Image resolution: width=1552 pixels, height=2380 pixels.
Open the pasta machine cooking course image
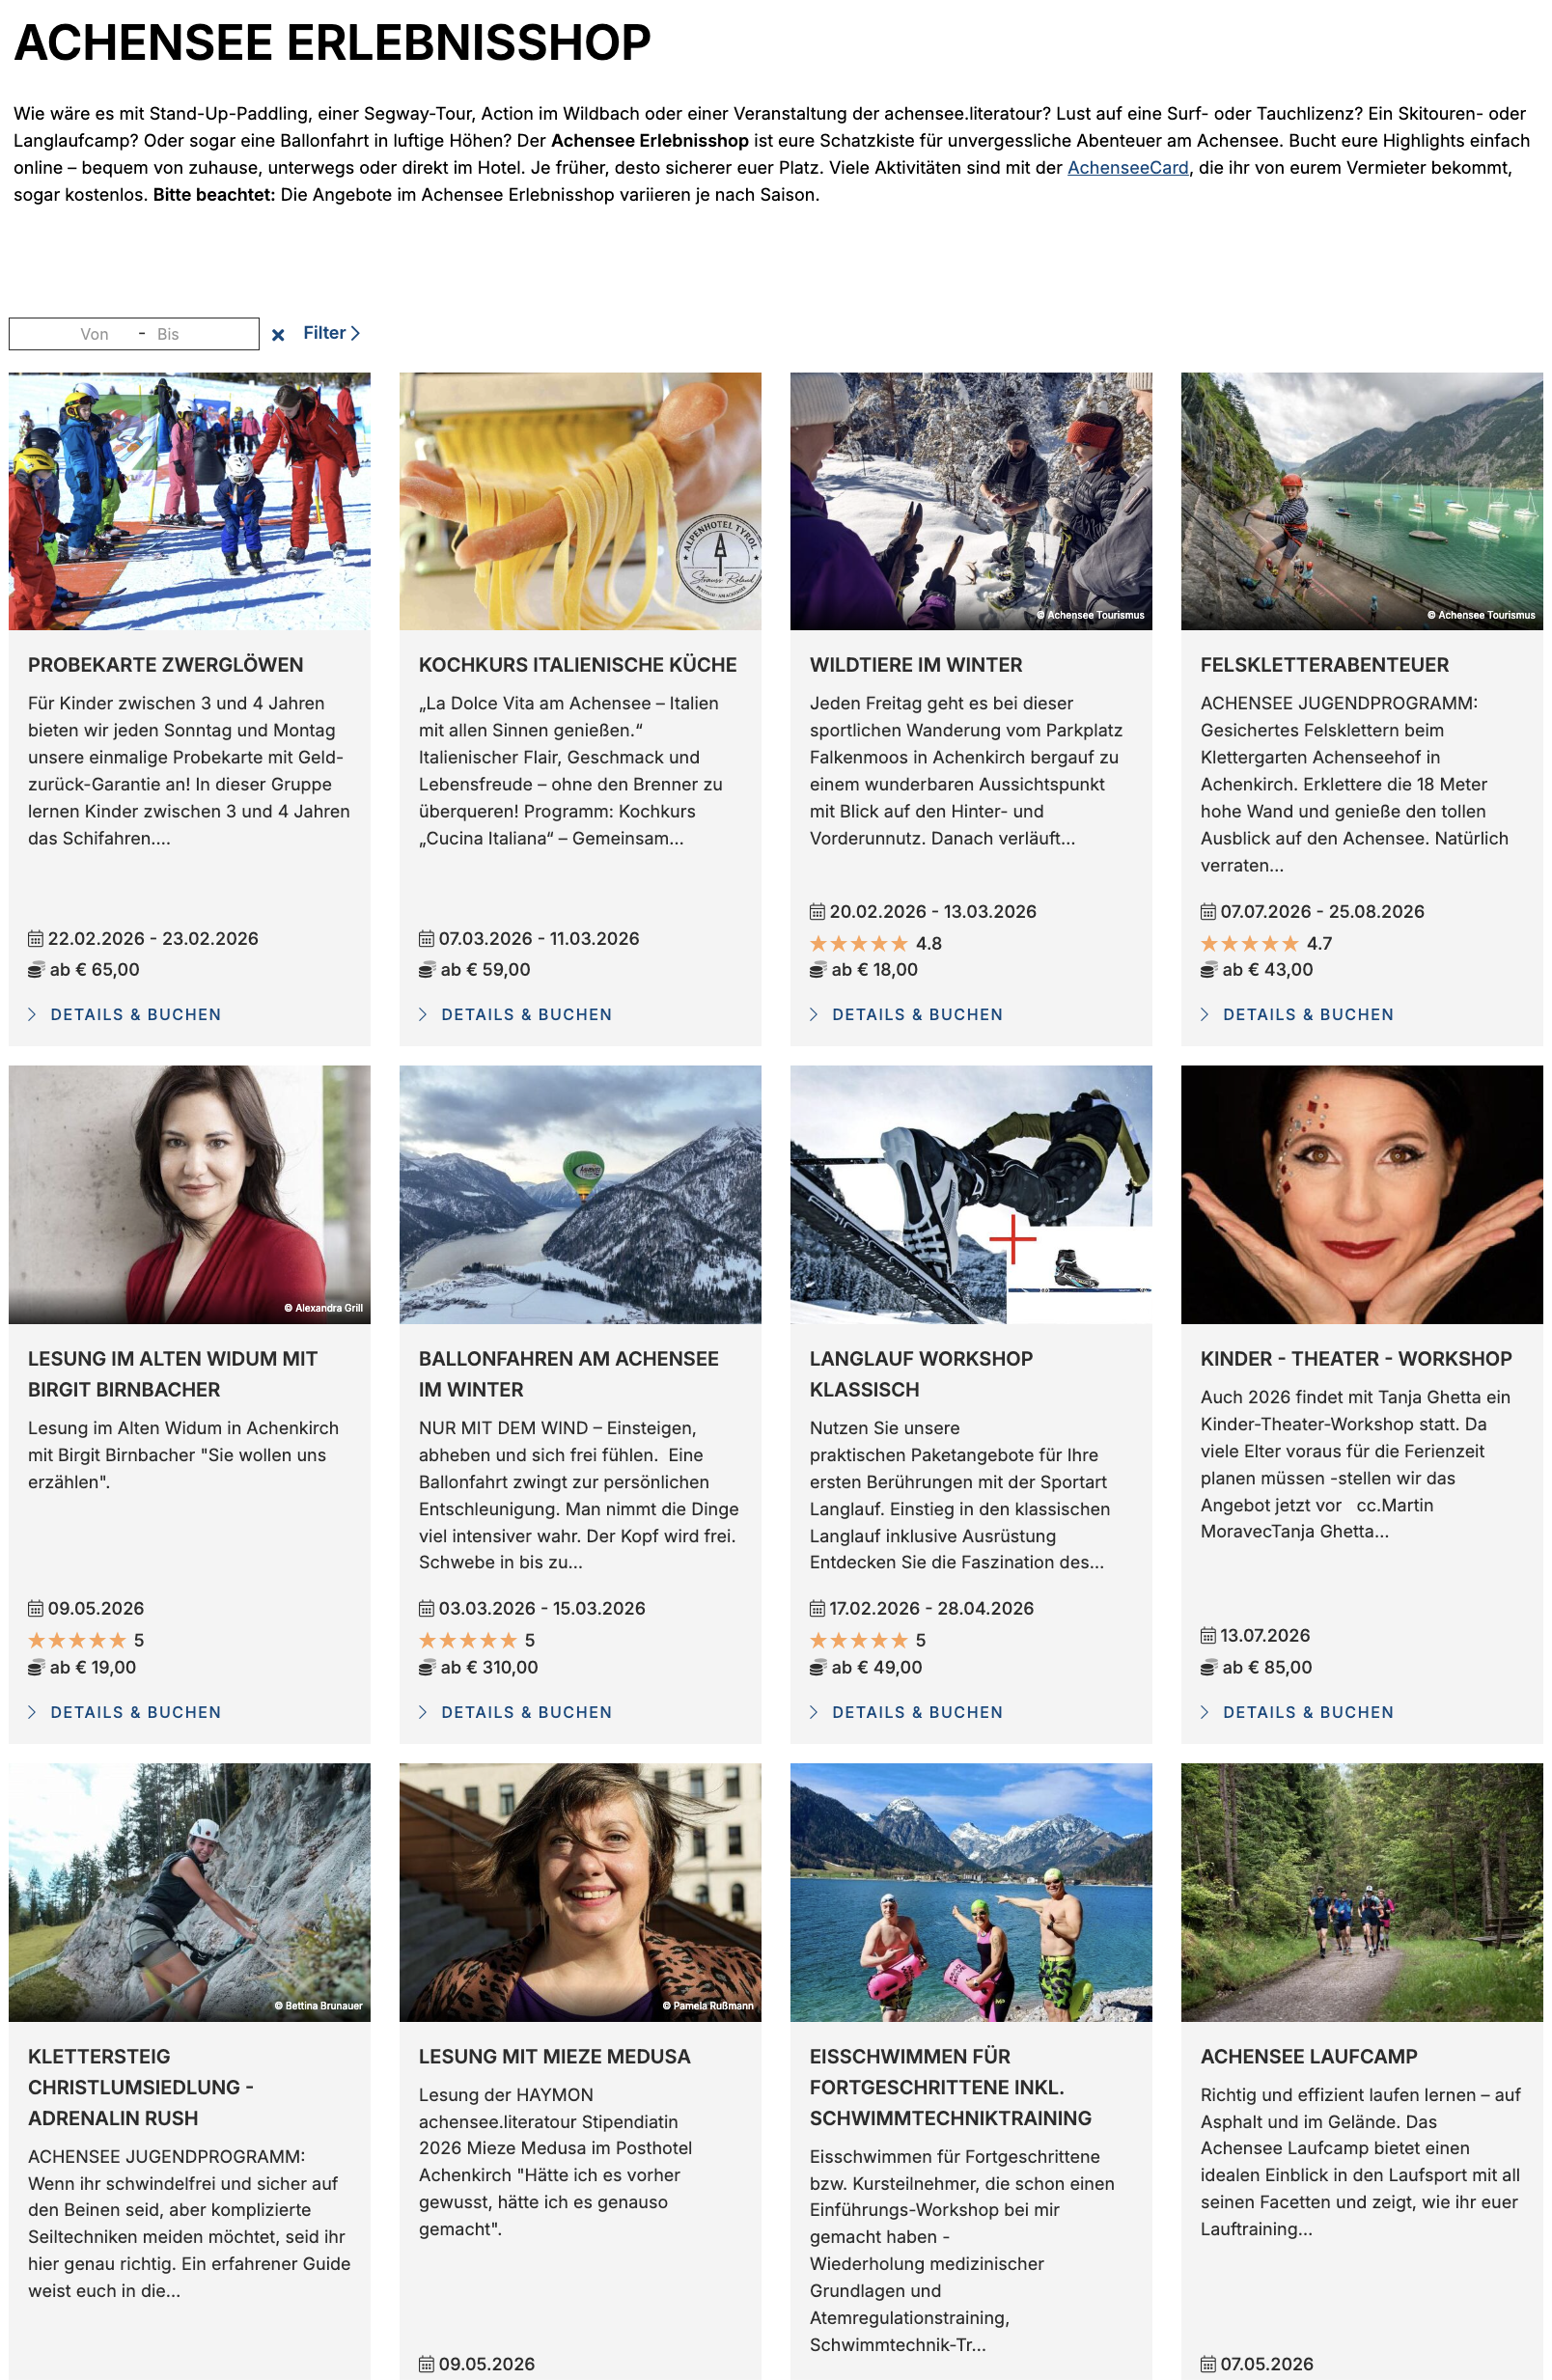click(580, 501)
